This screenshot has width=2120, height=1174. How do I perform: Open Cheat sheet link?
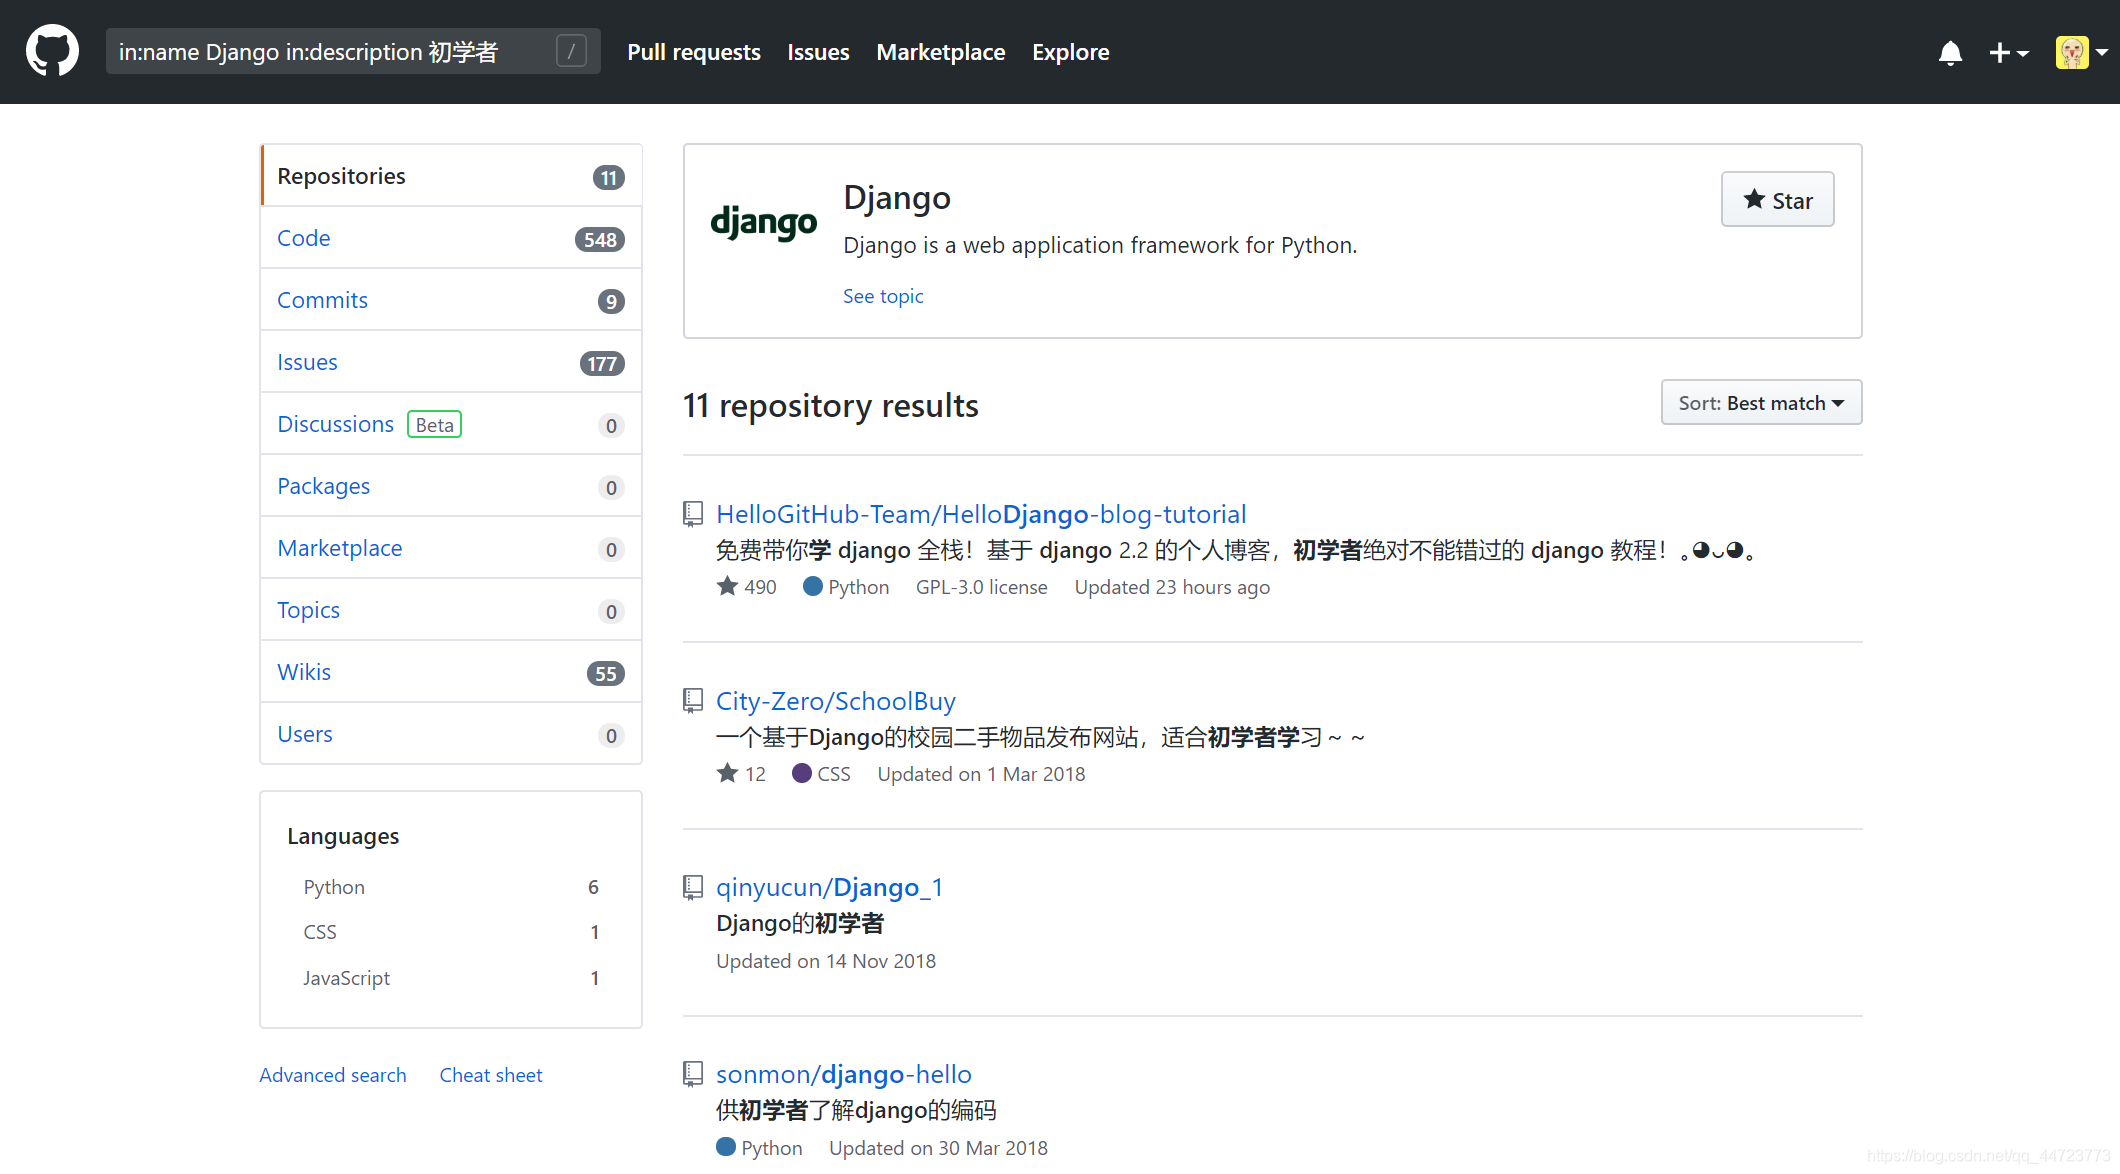pyautogui.click(x=491, y=1075)
